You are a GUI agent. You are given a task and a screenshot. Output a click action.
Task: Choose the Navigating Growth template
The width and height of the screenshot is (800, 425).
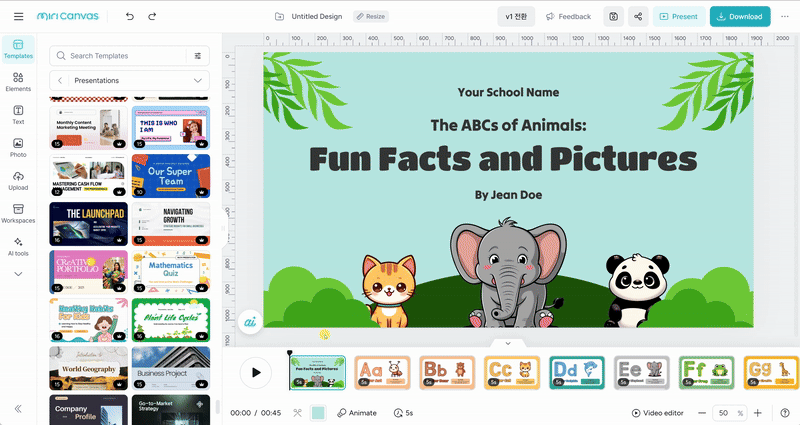coord(171,224)
